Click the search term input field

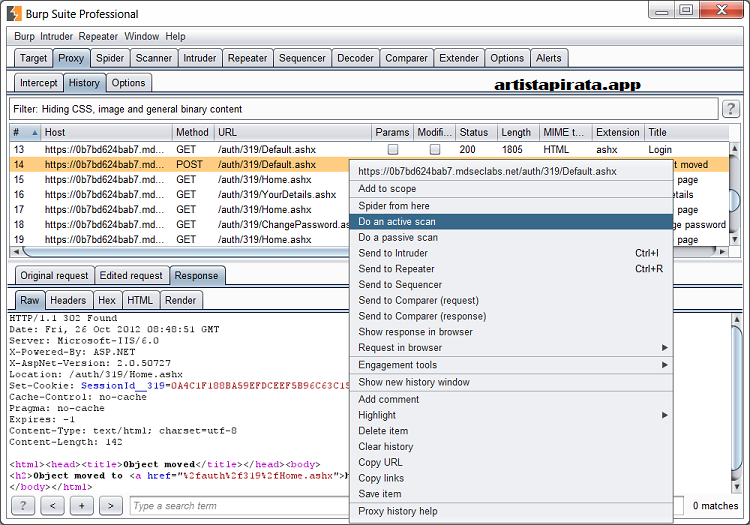pyautogui.click(x=239, y=506)
